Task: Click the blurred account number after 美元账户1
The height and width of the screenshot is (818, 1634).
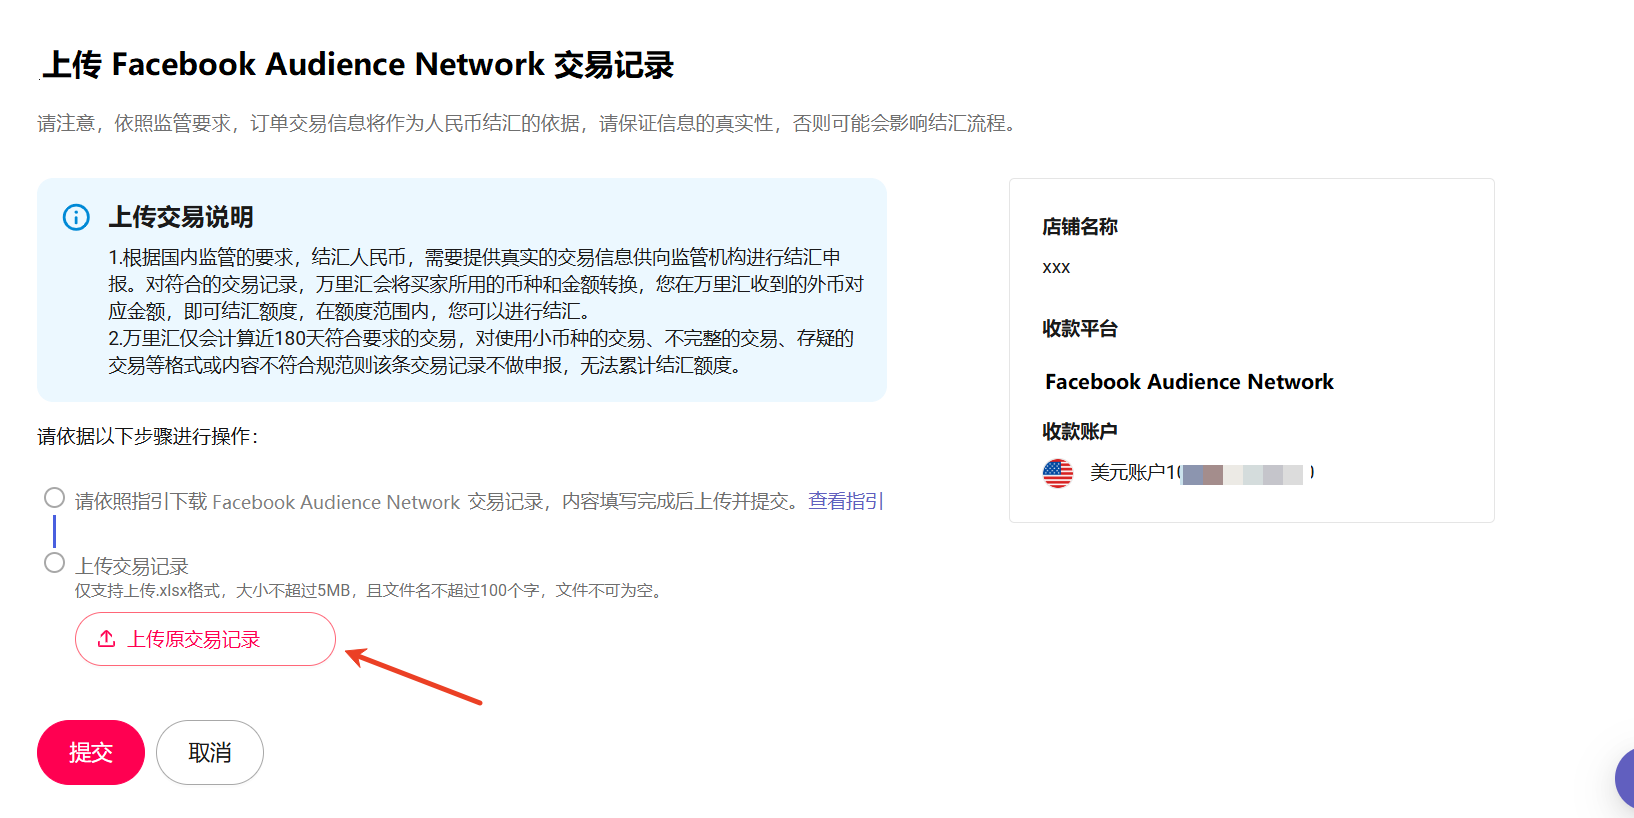Action: tap(1242, 474)
